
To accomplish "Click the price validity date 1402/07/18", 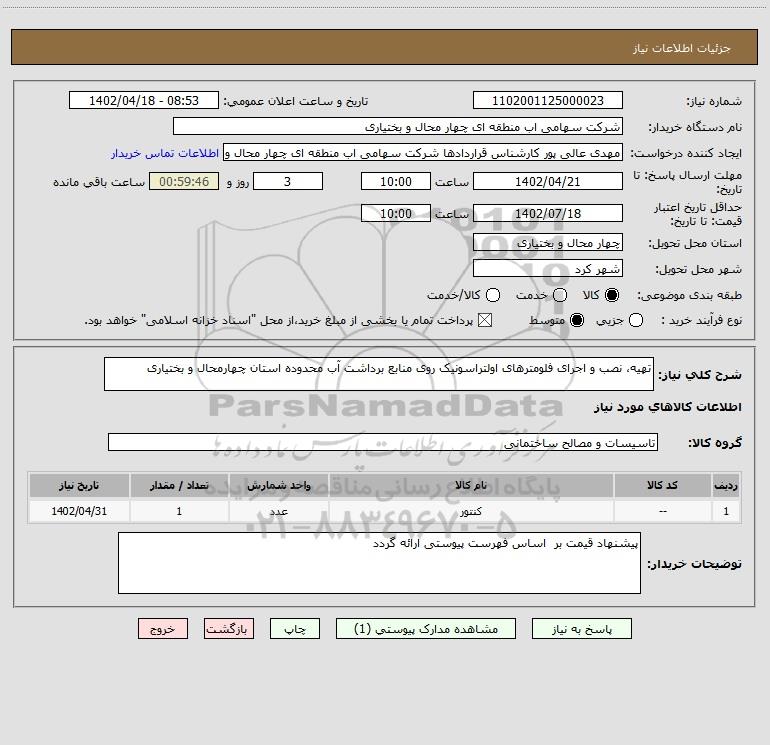I will 548,213.
